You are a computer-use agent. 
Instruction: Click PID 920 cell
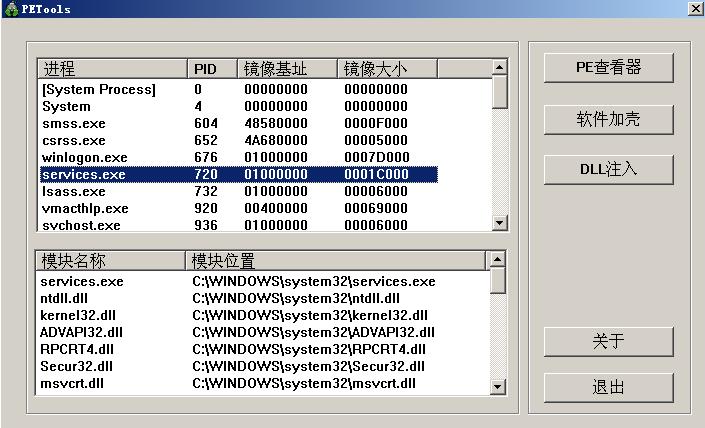pos(206,209)
